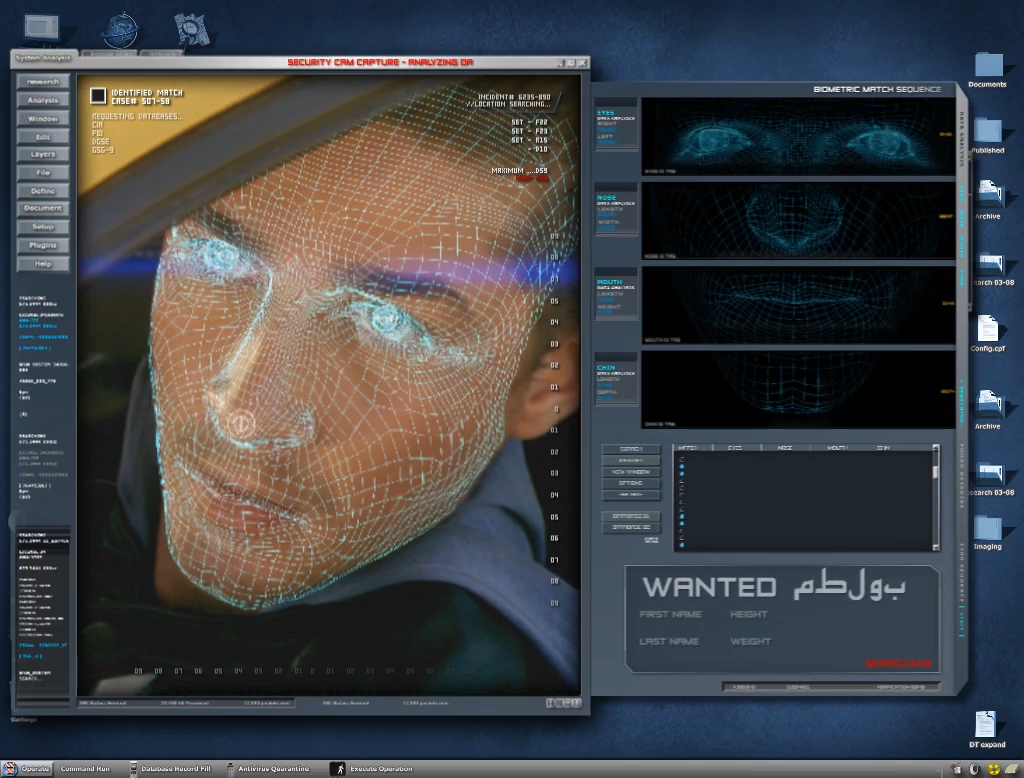Click the Eyes data analysis label box

coord(616,126)
